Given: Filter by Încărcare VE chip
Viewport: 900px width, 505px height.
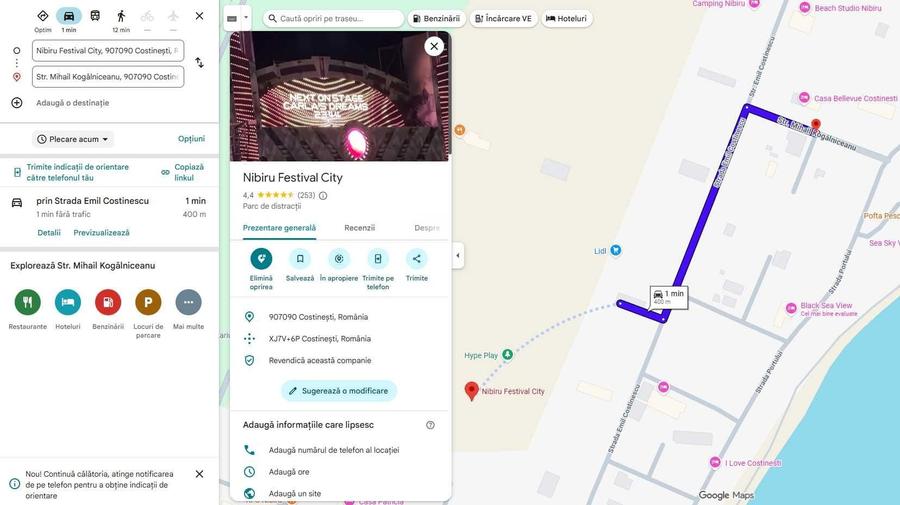Looking at the screenshot, I should [503, 18].
